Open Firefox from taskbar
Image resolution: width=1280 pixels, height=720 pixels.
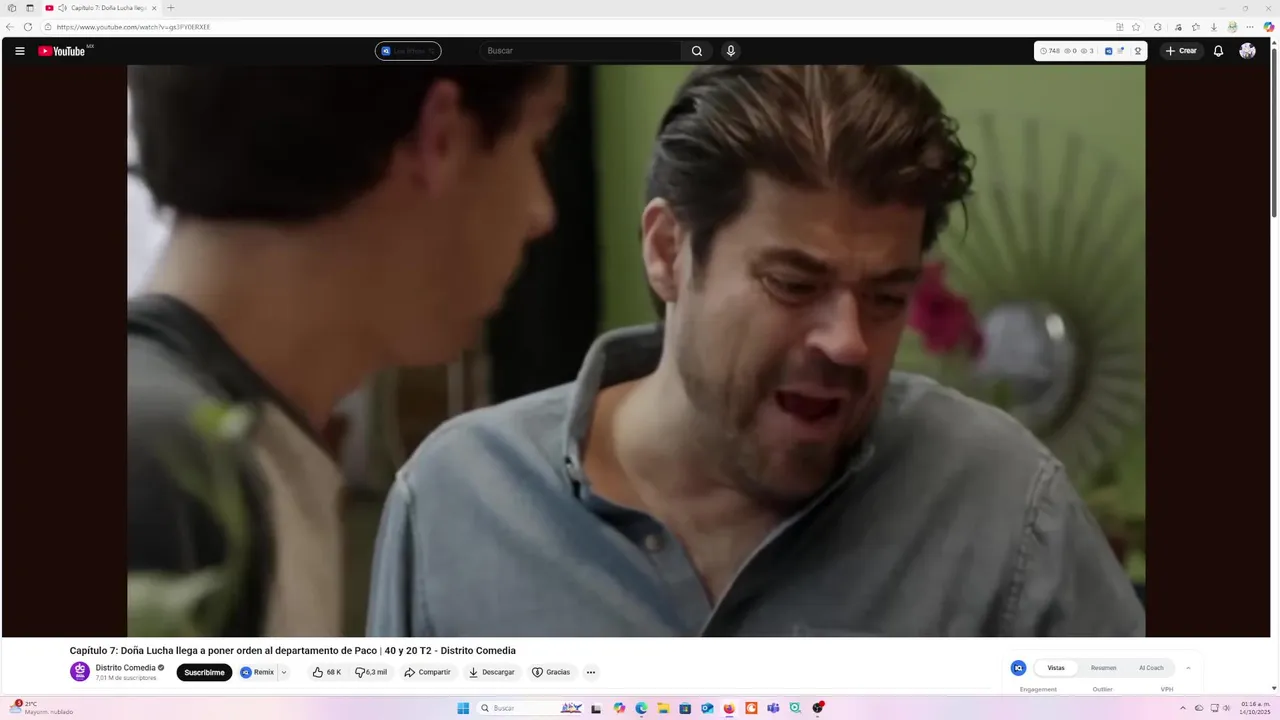tap(729, 708)
